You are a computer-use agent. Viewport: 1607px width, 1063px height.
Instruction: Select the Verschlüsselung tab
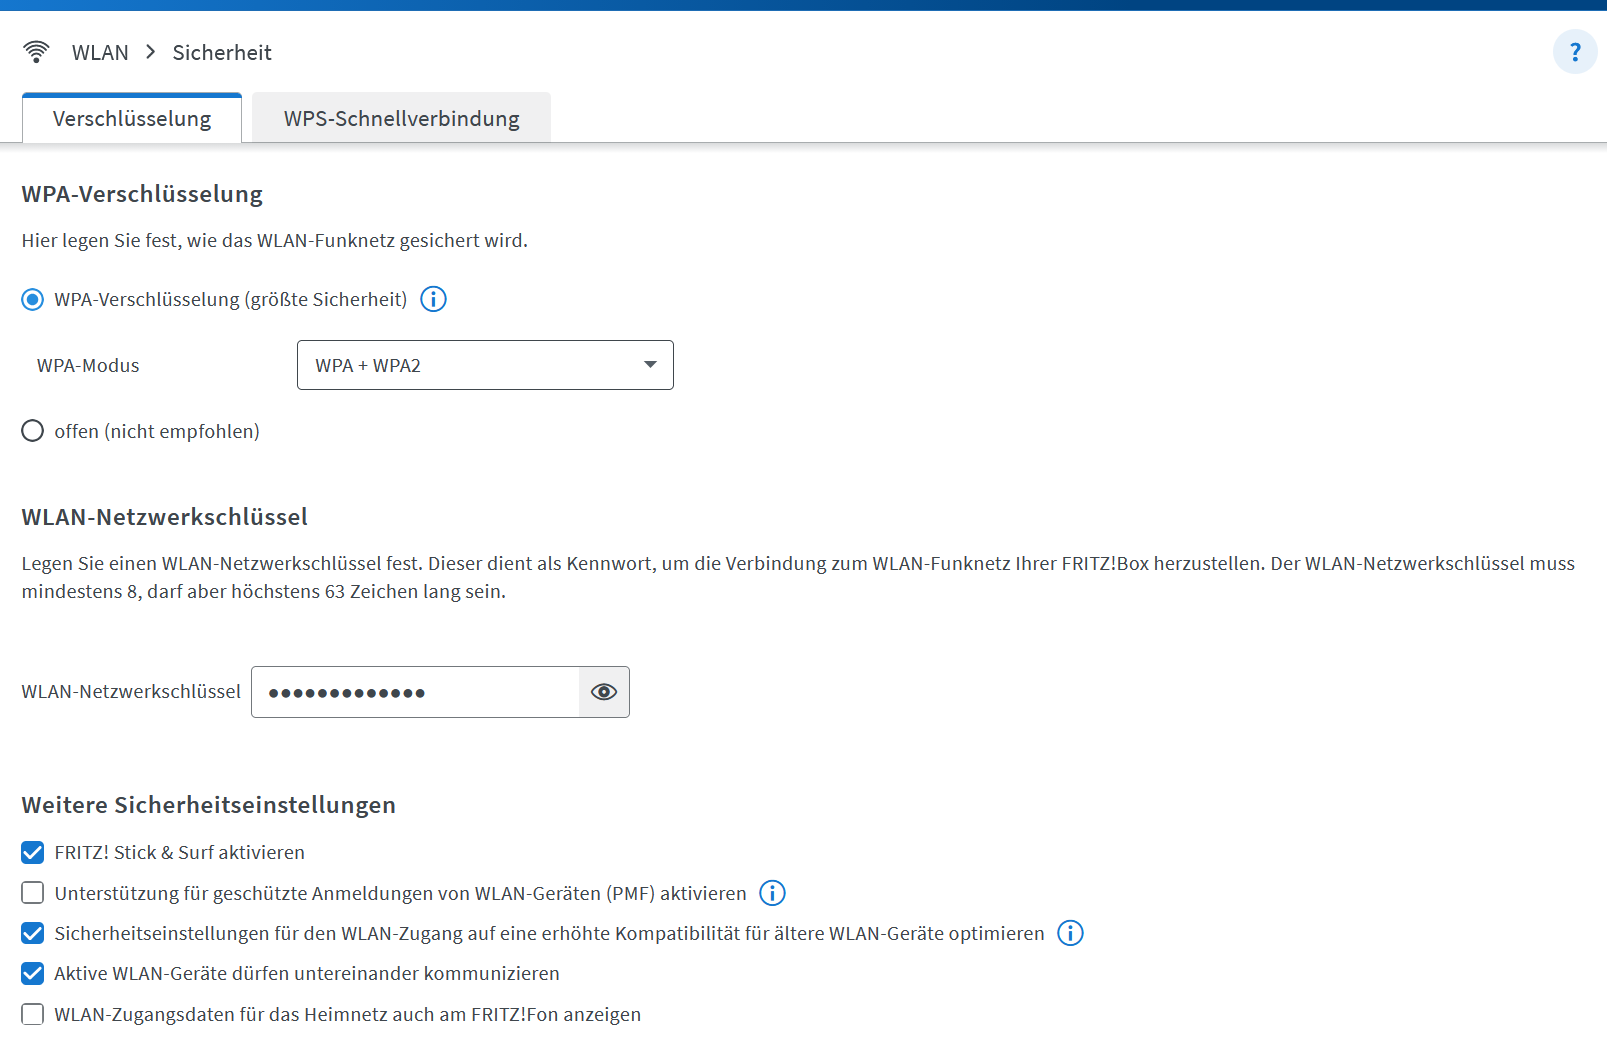click(132, 118)
